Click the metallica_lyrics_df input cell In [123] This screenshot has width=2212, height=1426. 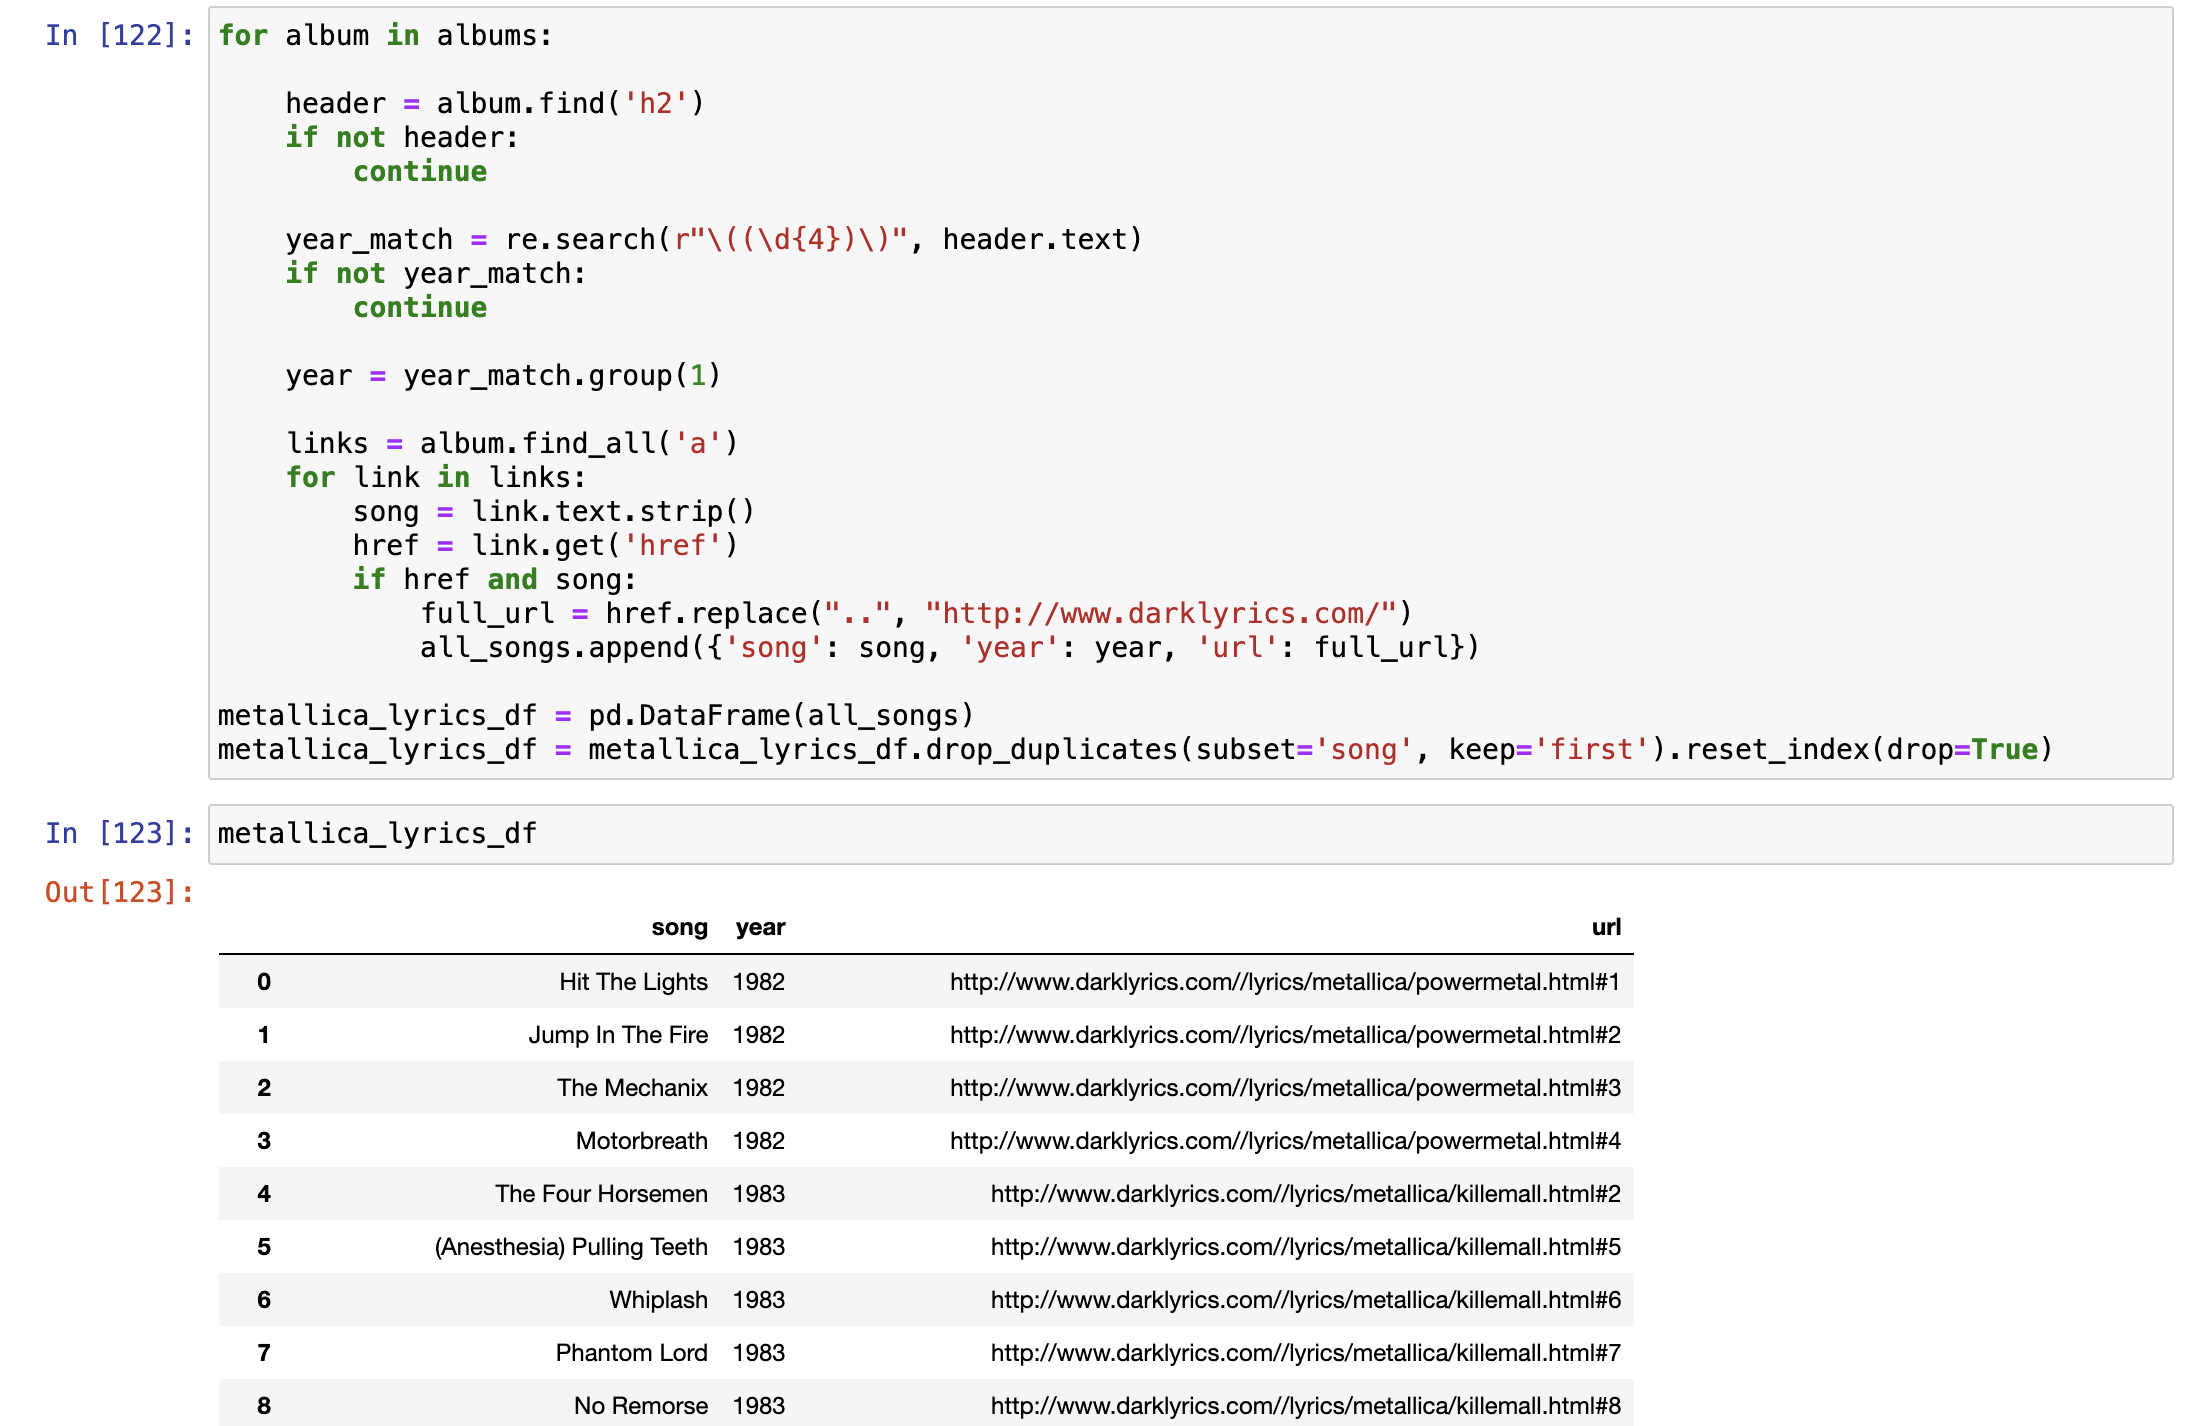[1190, 834]
